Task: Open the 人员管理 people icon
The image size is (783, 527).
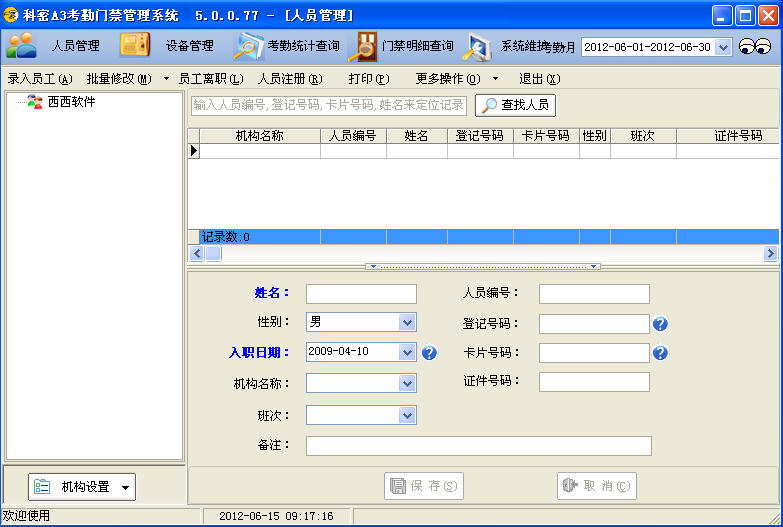Action: [x=21, y=46]
